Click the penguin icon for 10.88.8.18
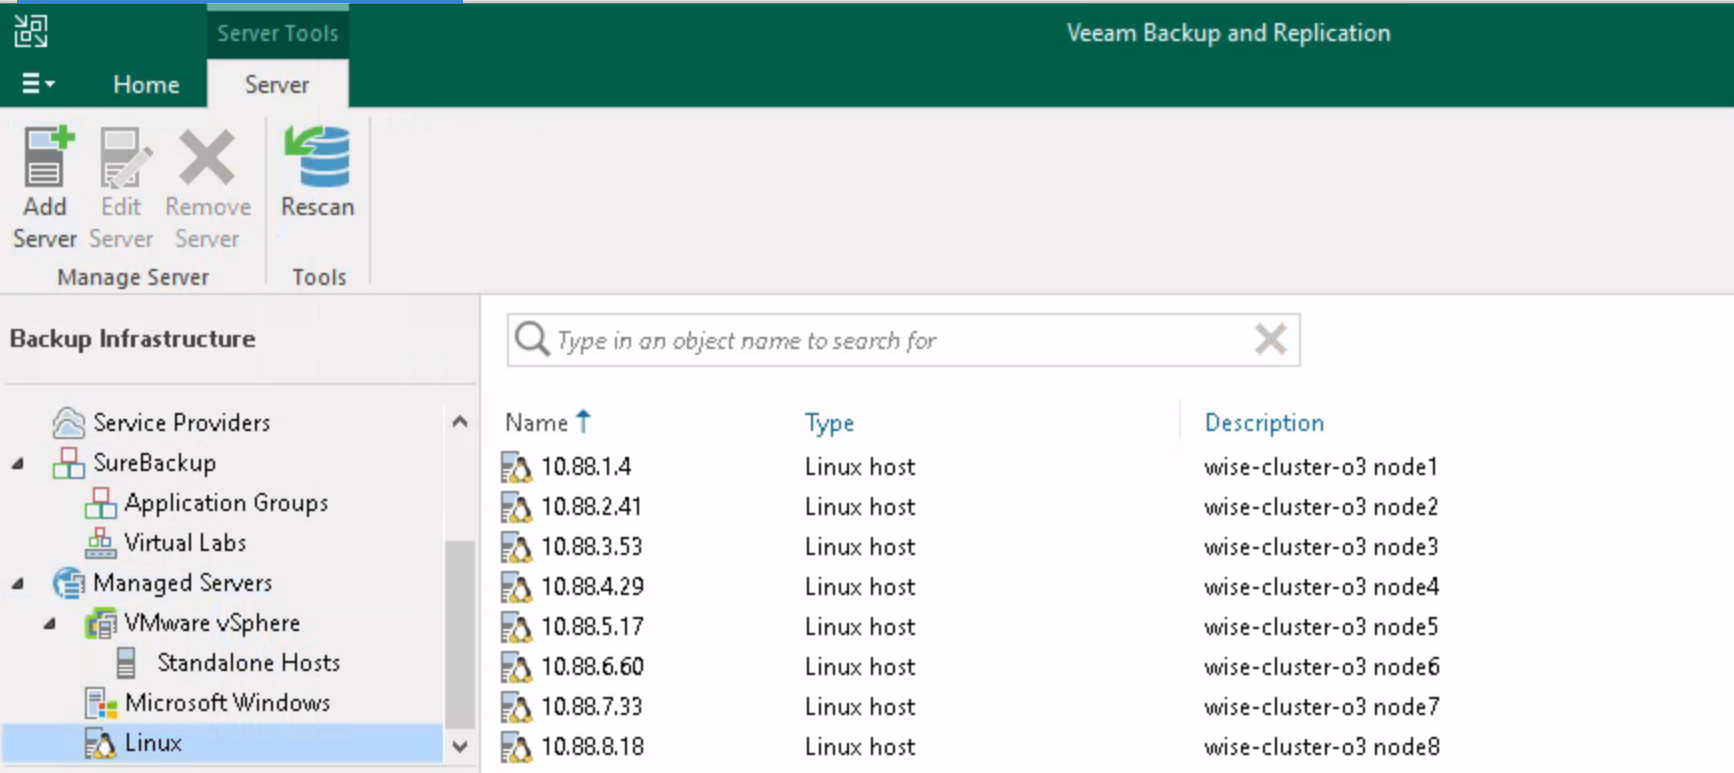 (516, 747)
